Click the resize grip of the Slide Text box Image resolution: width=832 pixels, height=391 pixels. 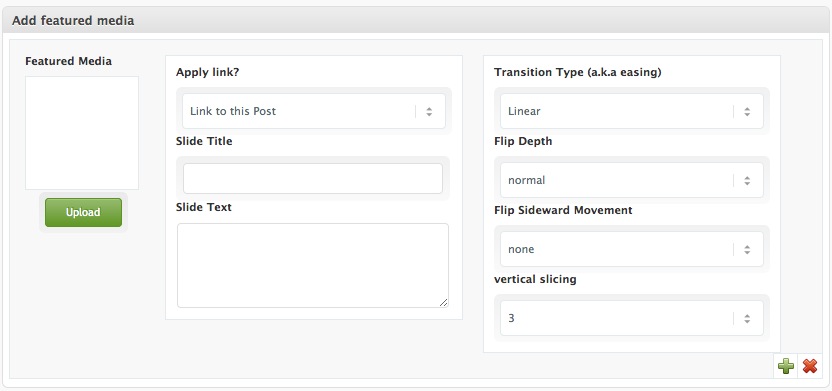(x=444, y=302)
